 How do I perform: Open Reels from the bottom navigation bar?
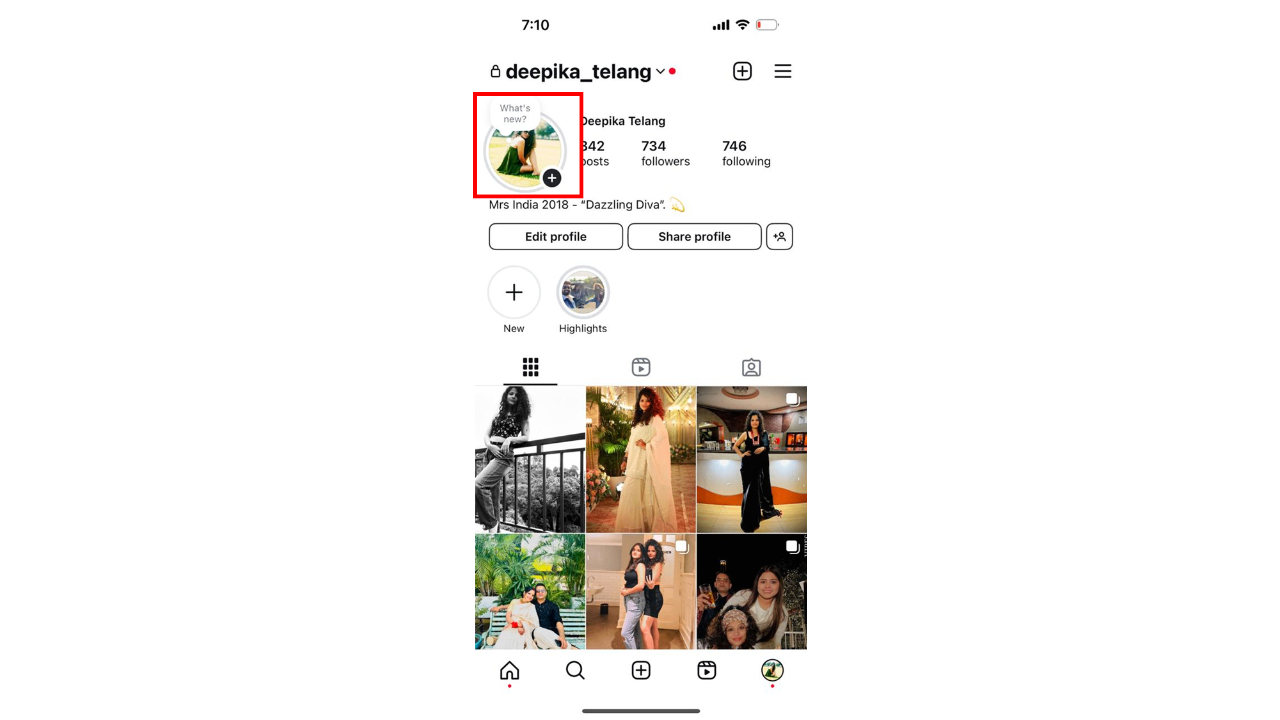click(706, 671)
